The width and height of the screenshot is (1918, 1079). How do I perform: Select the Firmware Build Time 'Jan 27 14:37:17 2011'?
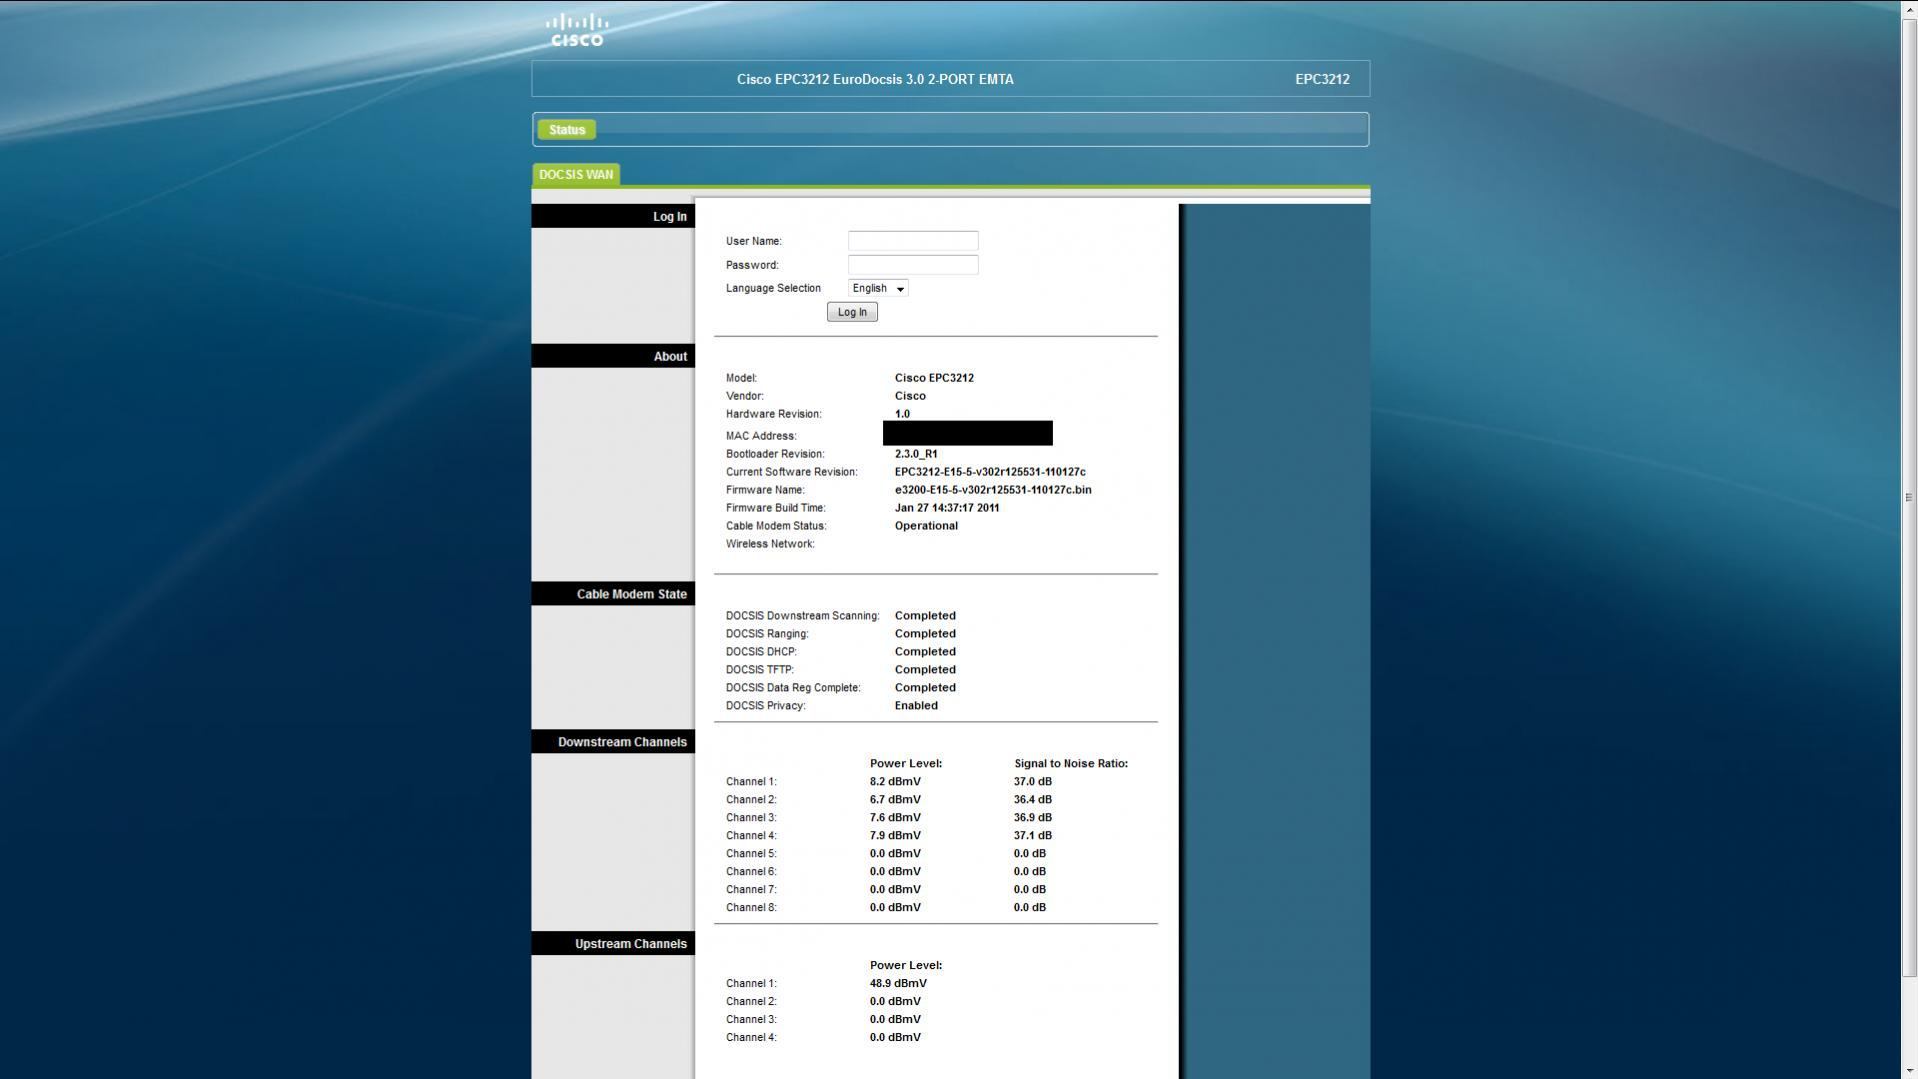[x=947, y=508]
